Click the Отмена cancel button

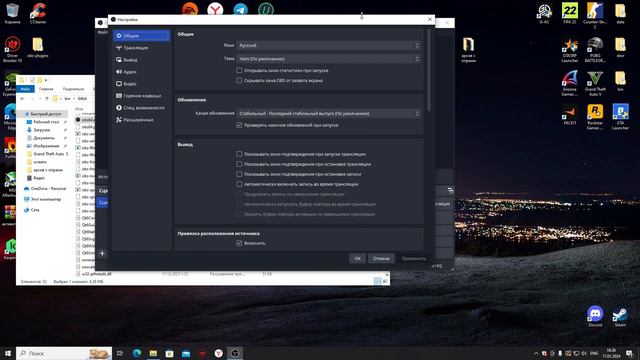[381, 258]
